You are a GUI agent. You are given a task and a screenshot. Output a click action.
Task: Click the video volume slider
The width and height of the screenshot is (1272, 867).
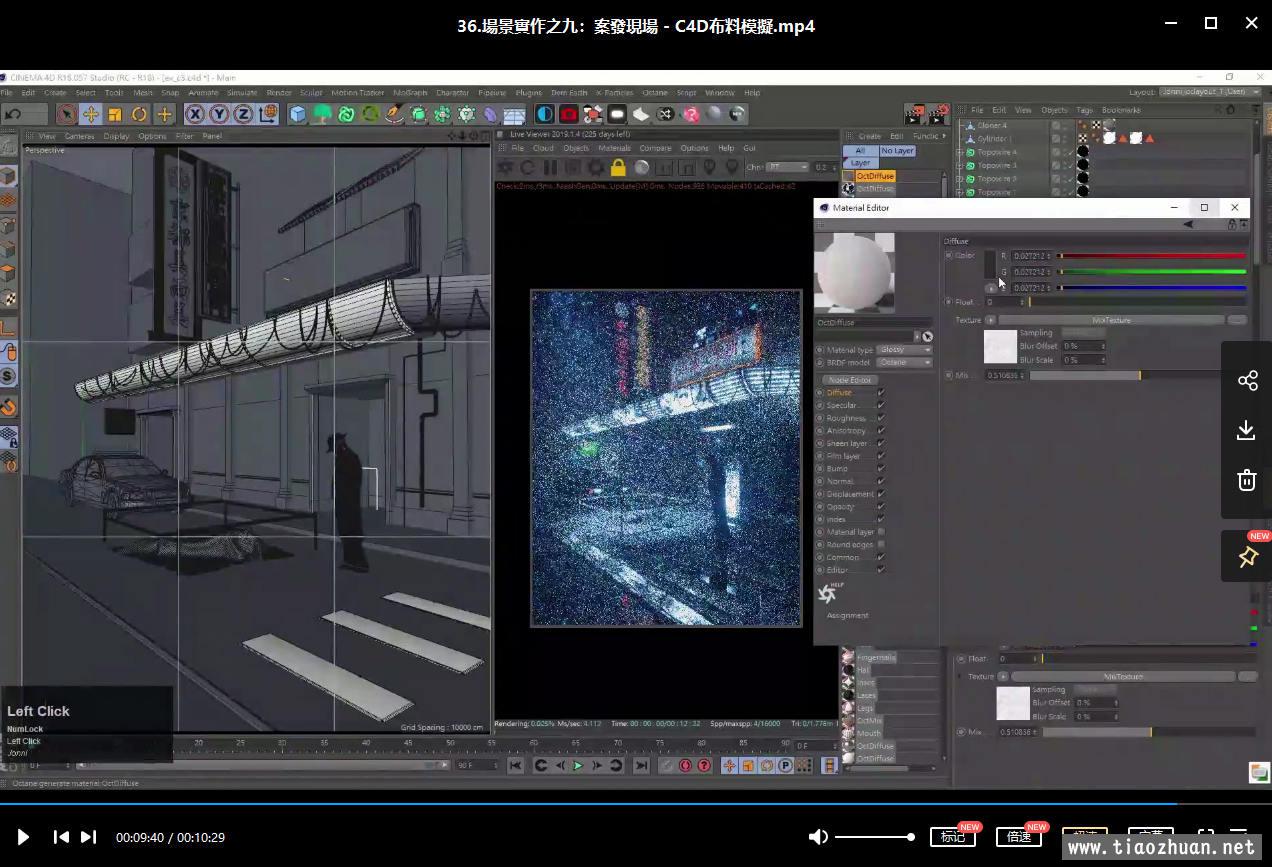873,837
